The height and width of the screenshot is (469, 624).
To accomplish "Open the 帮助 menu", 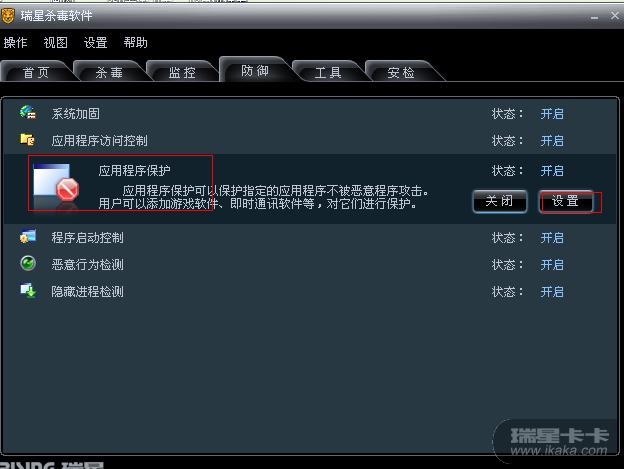I will coord(135,42).
